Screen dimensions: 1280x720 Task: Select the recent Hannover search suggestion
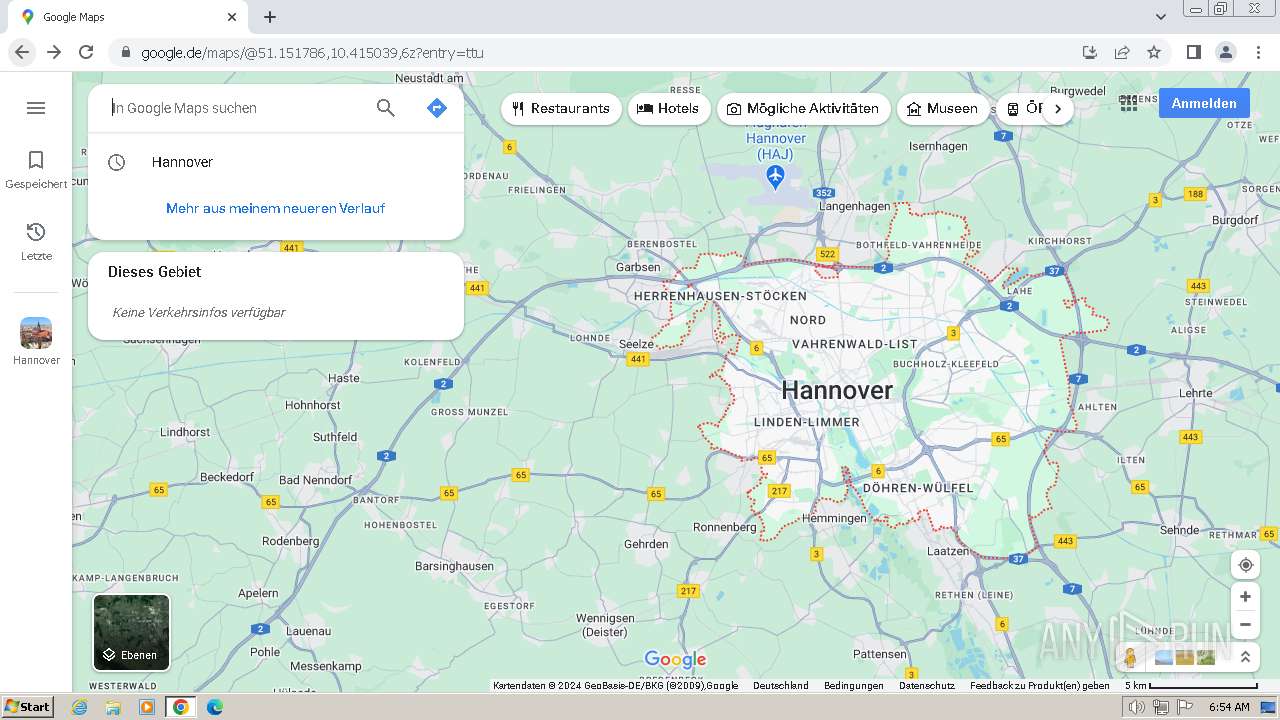(x=276, y=162)
